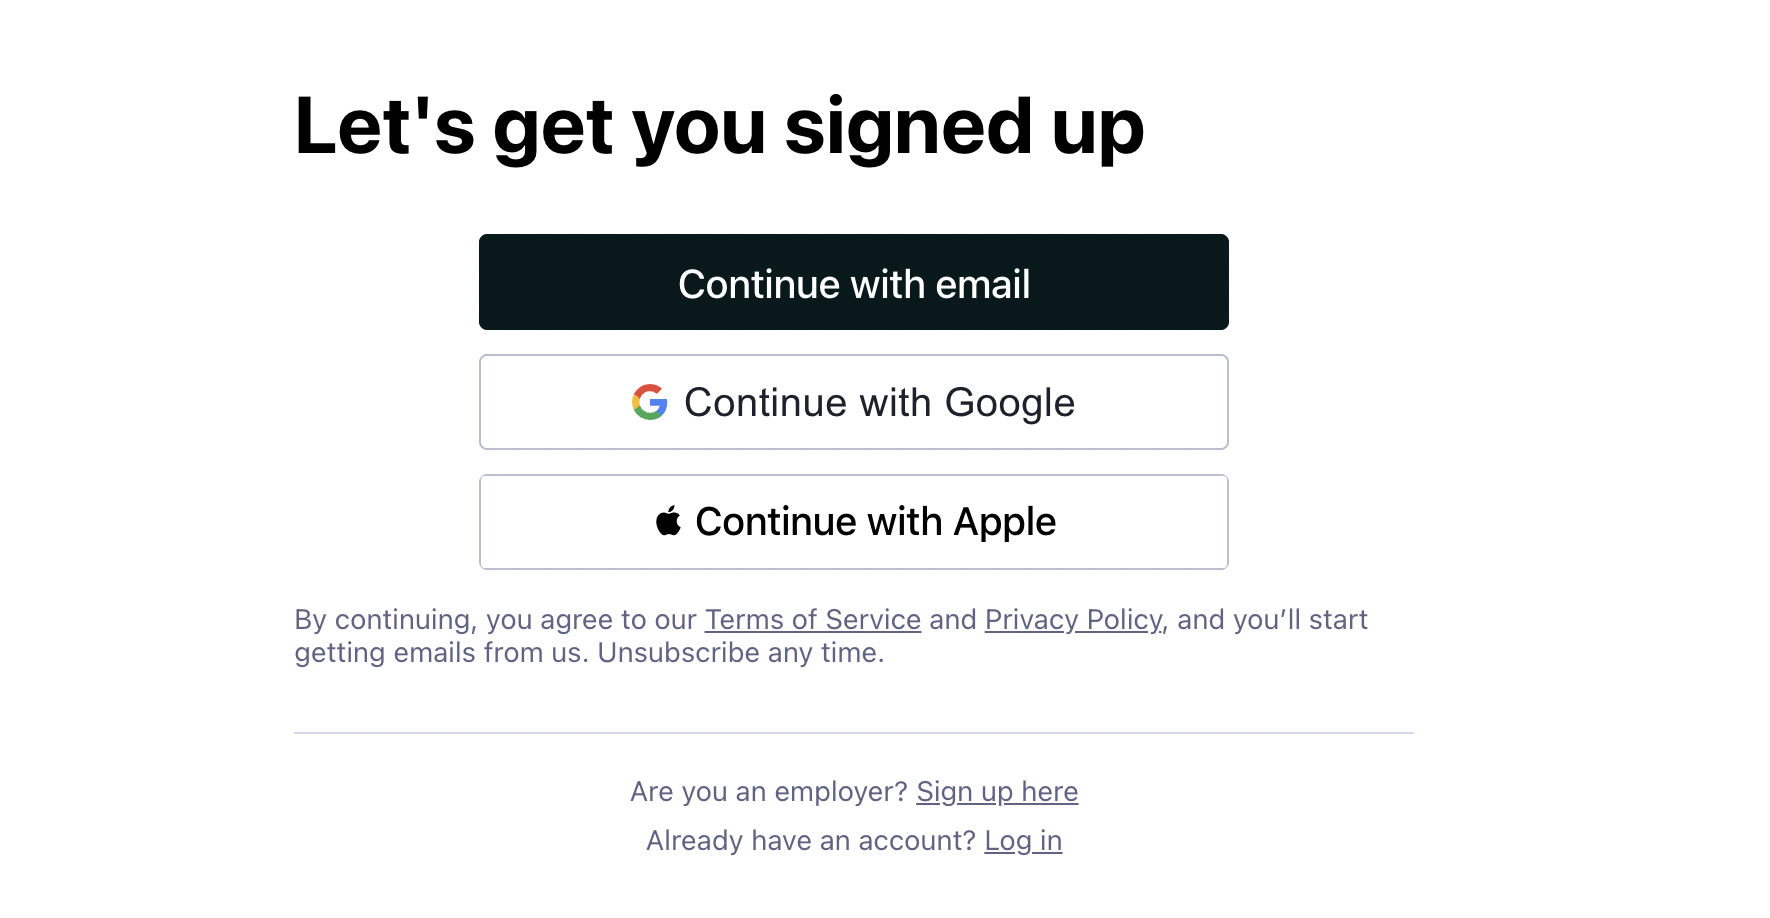Open the Privacy Policy link
The height and width of the screenshot is (918, 1770).
[x=1073, y=619]
